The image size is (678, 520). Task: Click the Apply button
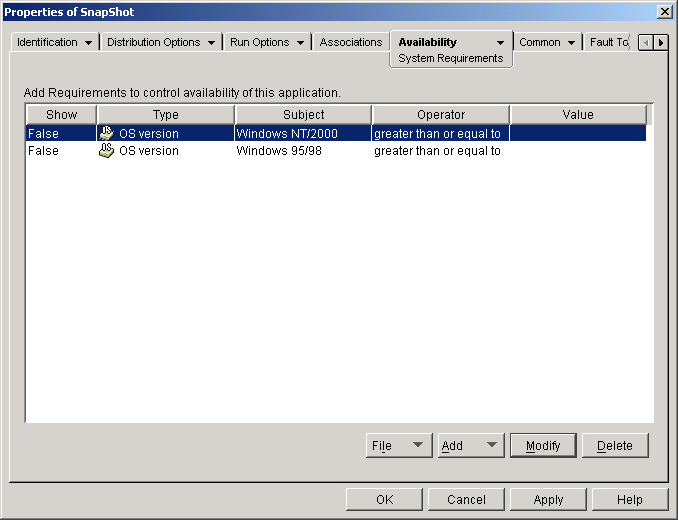[548, 500]
